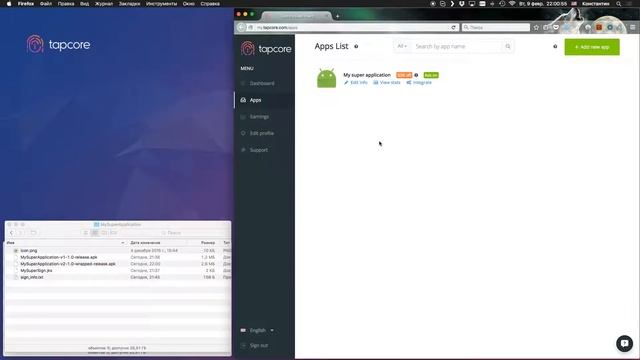Open the All filter dropdown
640x360 pixels.
[x=402, y=46]
